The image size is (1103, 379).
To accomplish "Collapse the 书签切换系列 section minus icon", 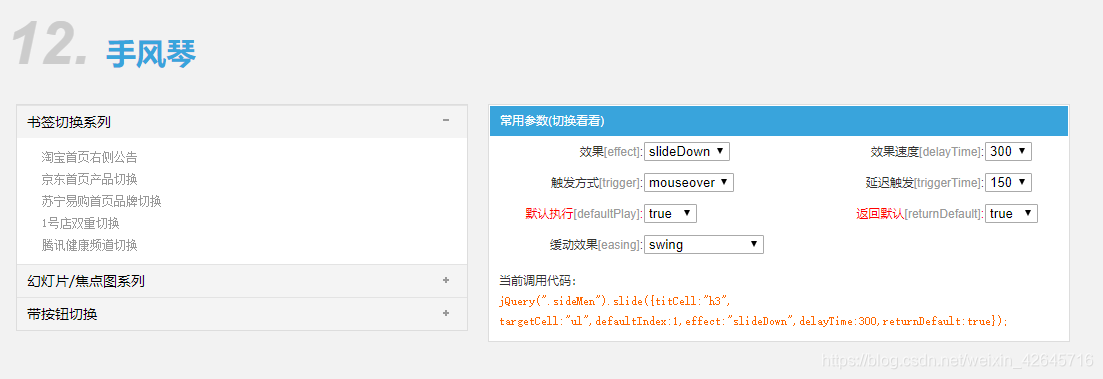I will tap(445, 121).
